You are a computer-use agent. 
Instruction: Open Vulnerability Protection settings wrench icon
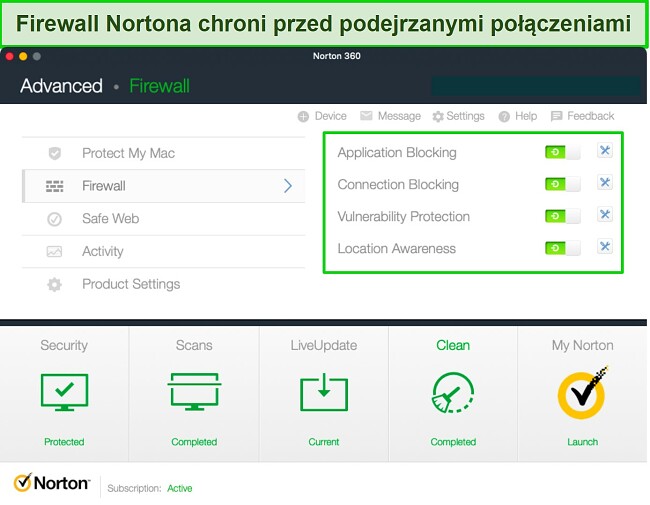pos(605,214)
